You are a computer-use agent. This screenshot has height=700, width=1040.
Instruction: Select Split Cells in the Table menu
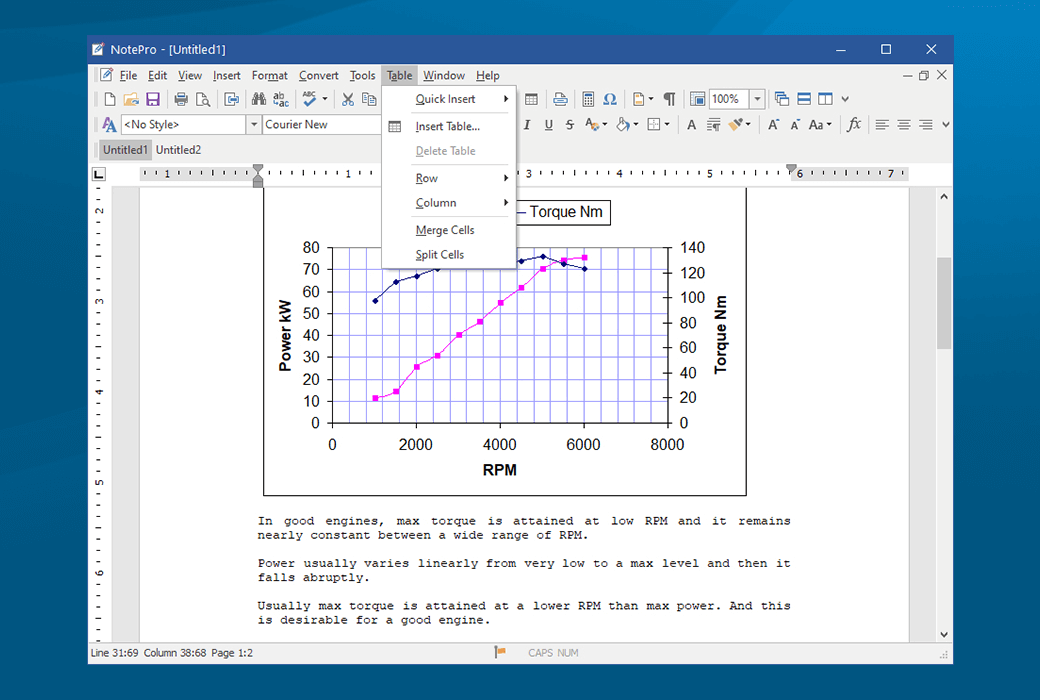point(449,254)
